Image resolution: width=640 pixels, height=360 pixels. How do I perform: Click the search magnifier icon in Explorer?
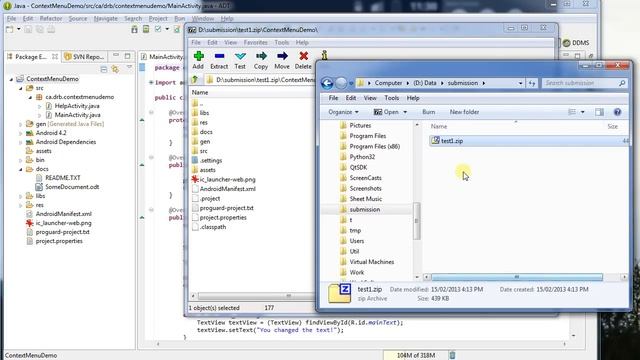click(622, 83)
